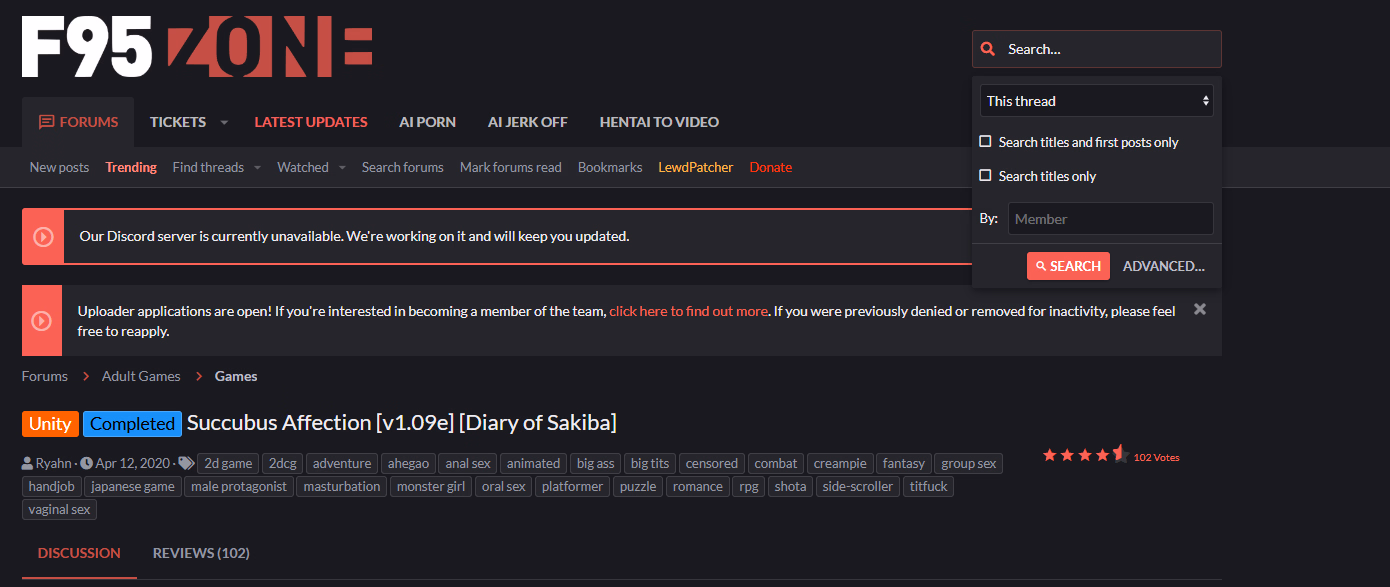The height and width of the screenshot is (587, 1390).
Task: Select the platformer tag
Action: [573, 486]
